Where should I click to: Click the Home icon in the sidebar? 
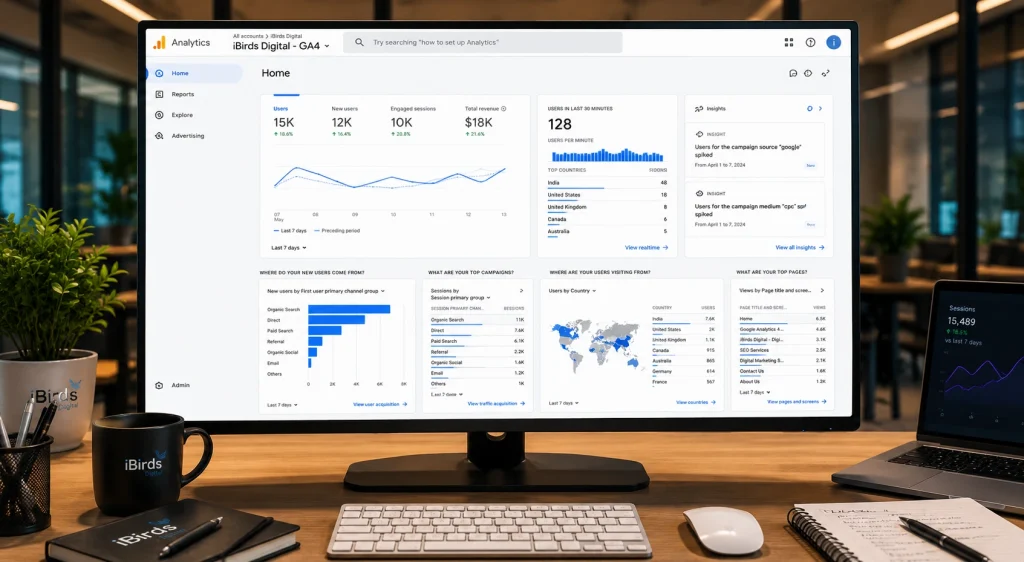159,73
